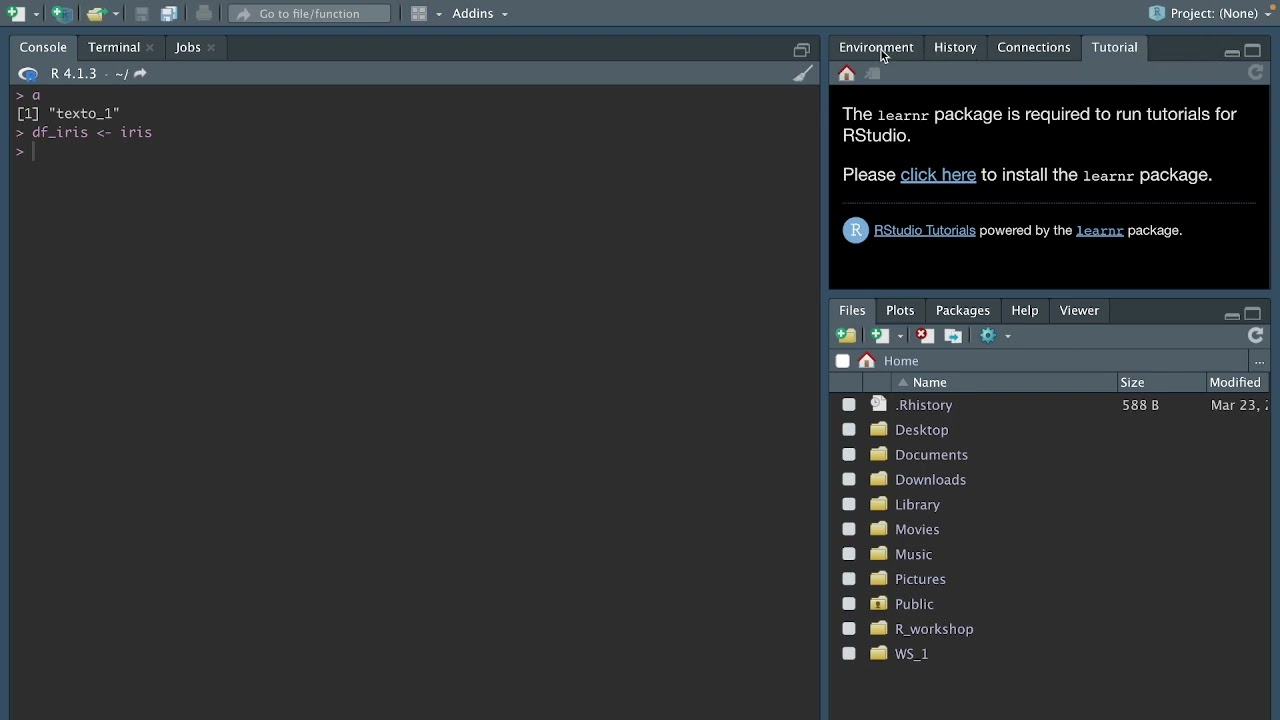Open the Pictures folder
This screenshot has height=720, width=1280.
pyautogui.click(x=920, y=579)
